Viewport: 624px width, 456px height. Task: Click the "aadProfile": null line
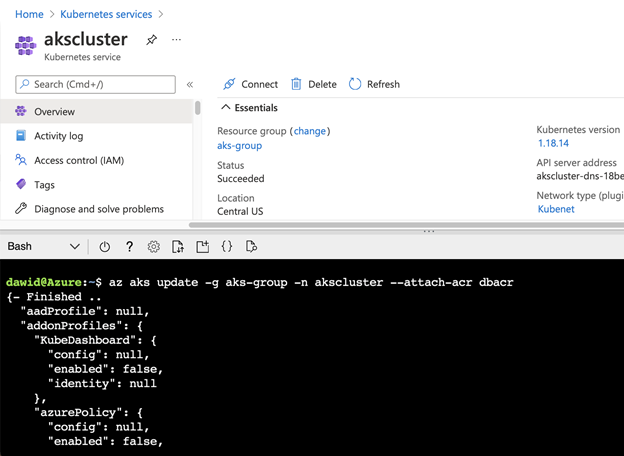(85, 311)
